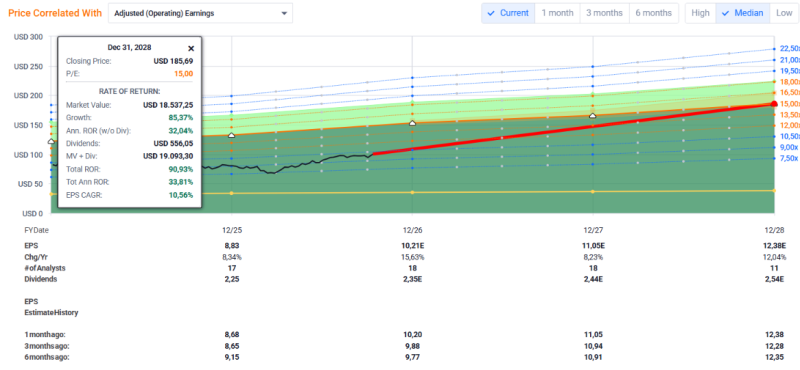The width and height of the screenshot is (800, 370).
Task: Click the EPS estimate 11,05E
Action: pyautogui.click(x=592, y=245)
